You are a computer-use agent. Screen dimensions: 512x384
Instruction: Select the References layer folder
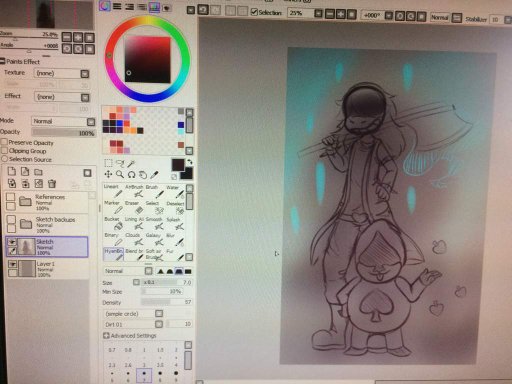click(x=47, y=202)
